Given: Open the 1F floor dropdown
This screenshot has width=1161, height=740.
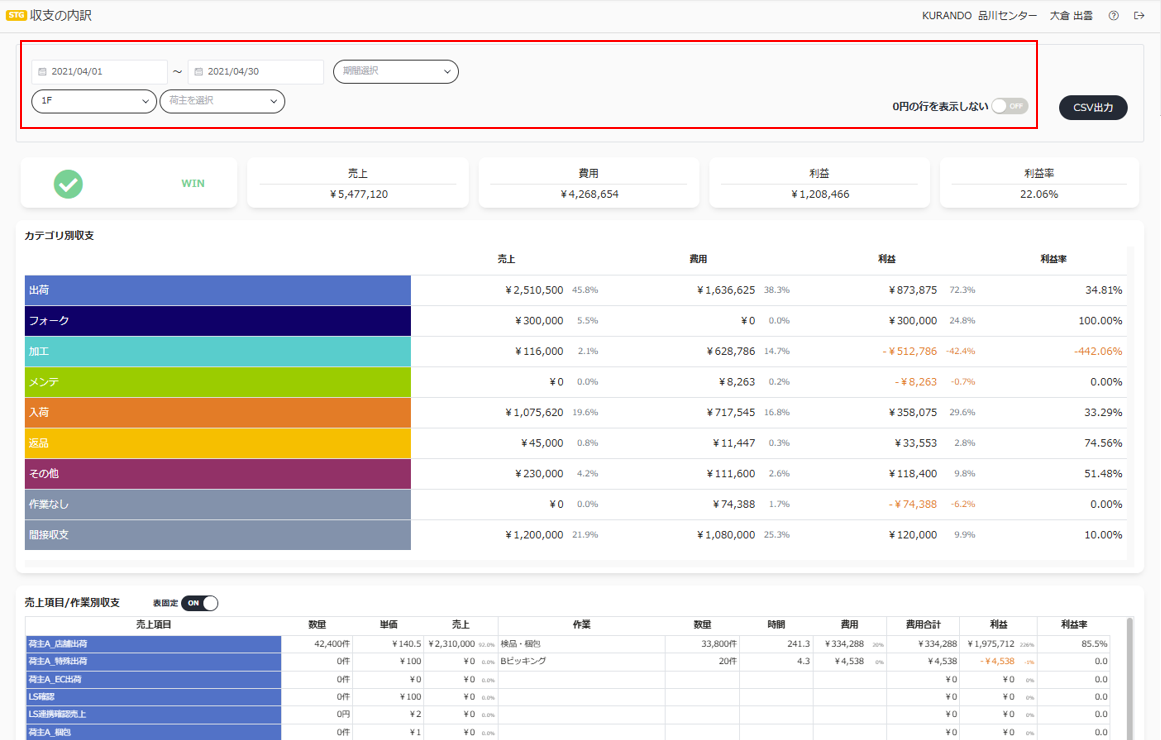Looking at the screenshot, I should pyautogui.click(x=94, y=101).
